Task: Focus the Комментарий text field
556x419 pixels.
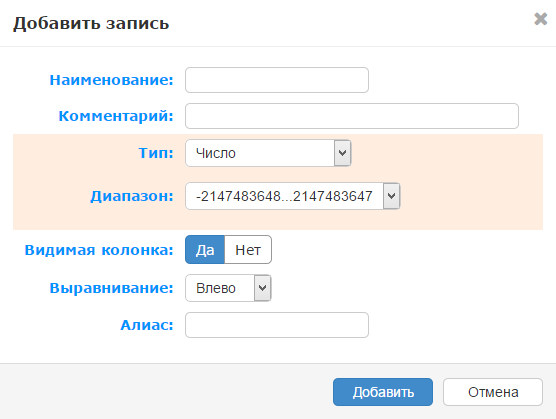Action: coord(352,116)
